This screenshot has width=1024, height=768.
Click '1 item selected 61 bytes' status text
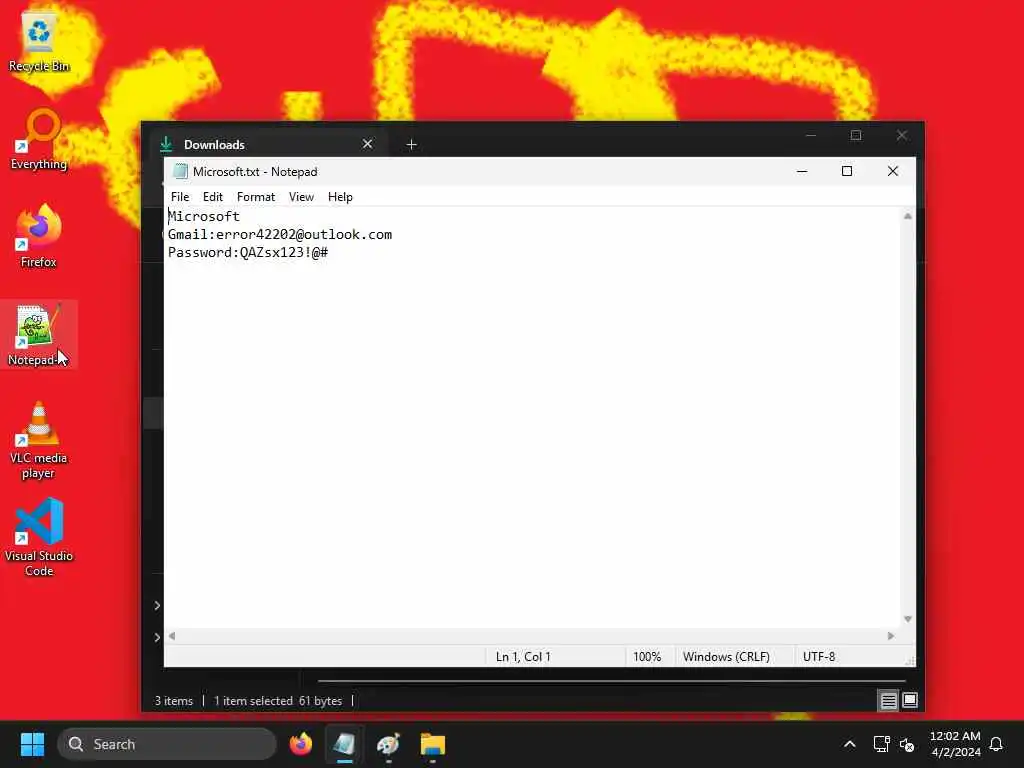(278, 701)
